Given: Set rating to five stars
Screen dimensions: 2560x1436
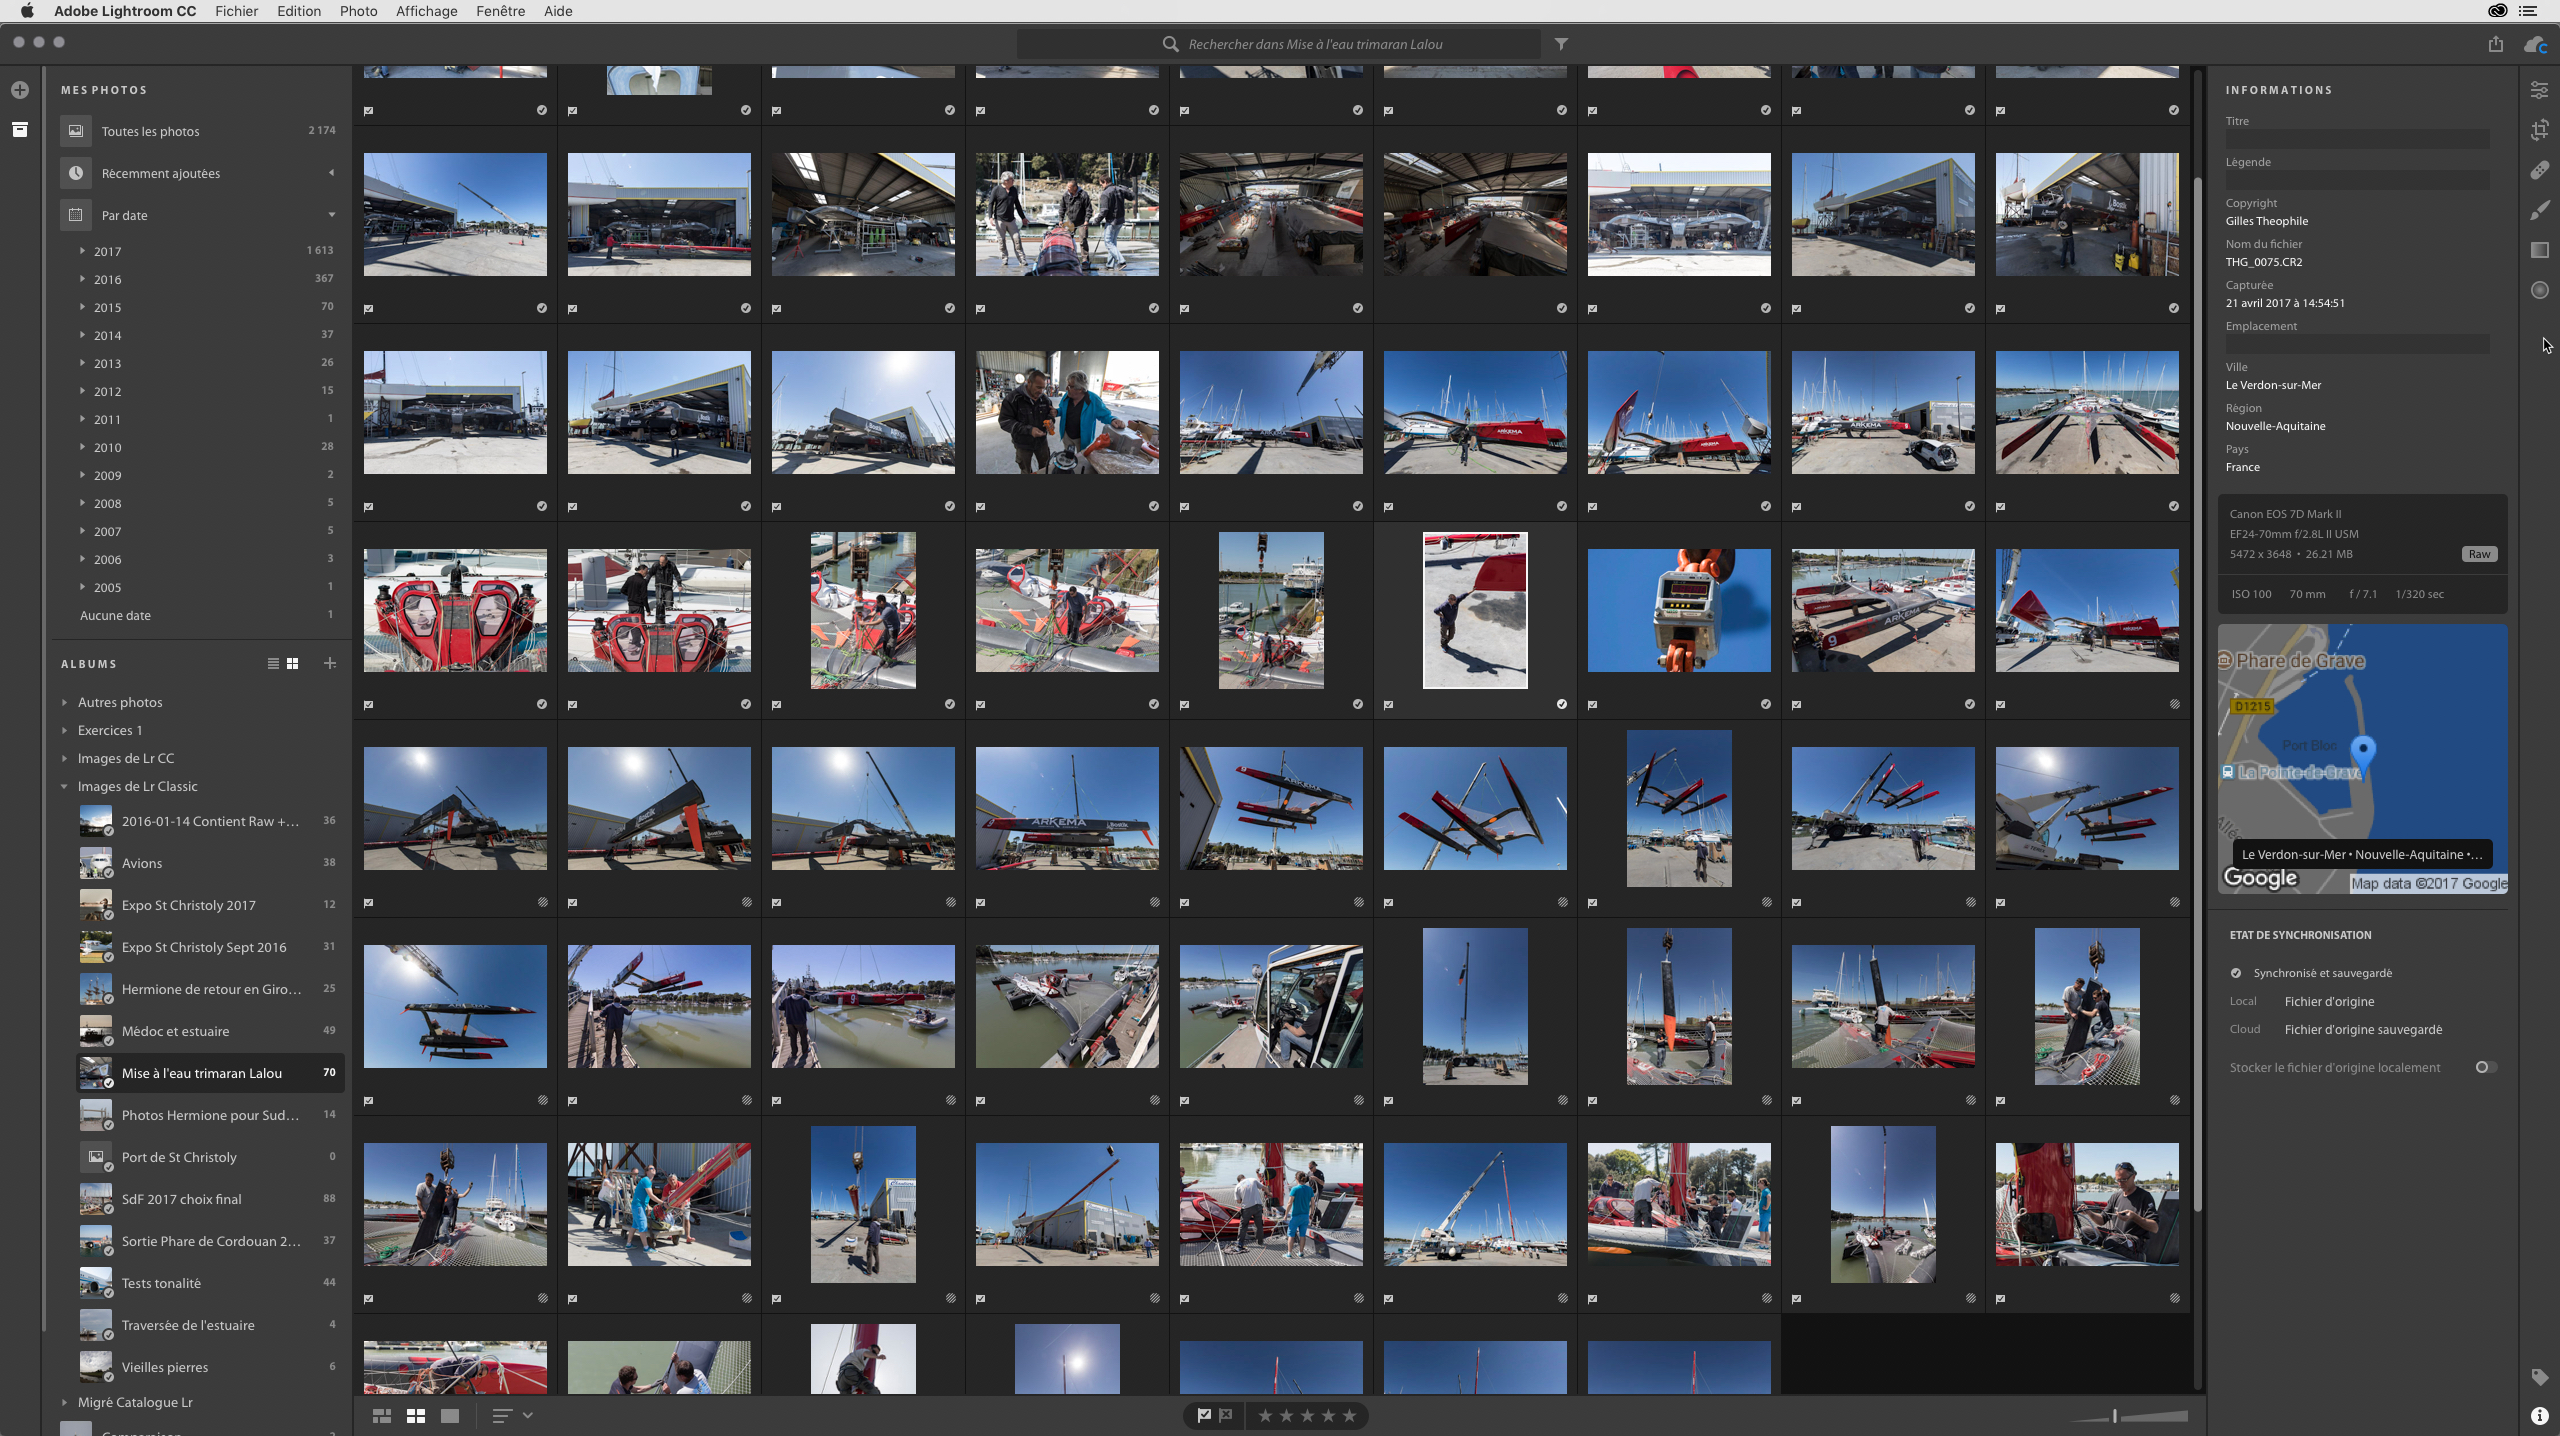Looking at the screenshot, I should [x=1349, y=1415].
